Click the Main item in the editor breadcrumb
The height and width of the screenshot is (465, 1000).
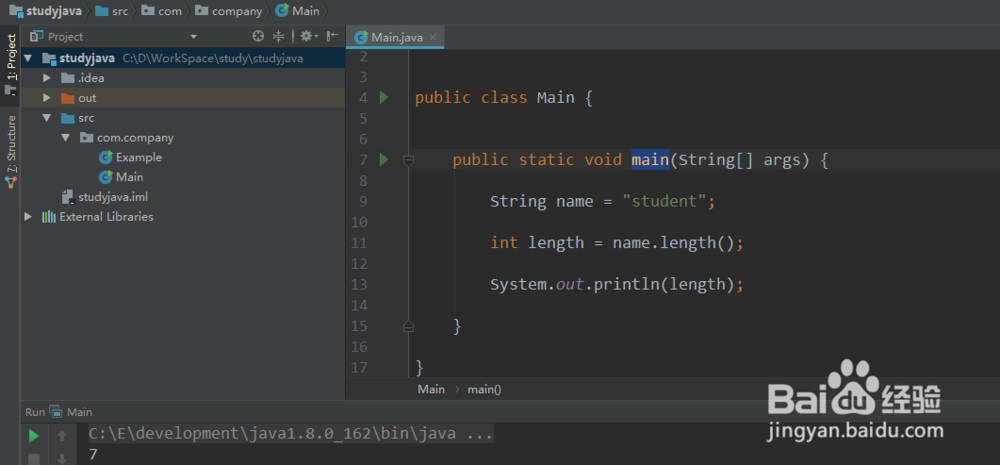(431, 389)
